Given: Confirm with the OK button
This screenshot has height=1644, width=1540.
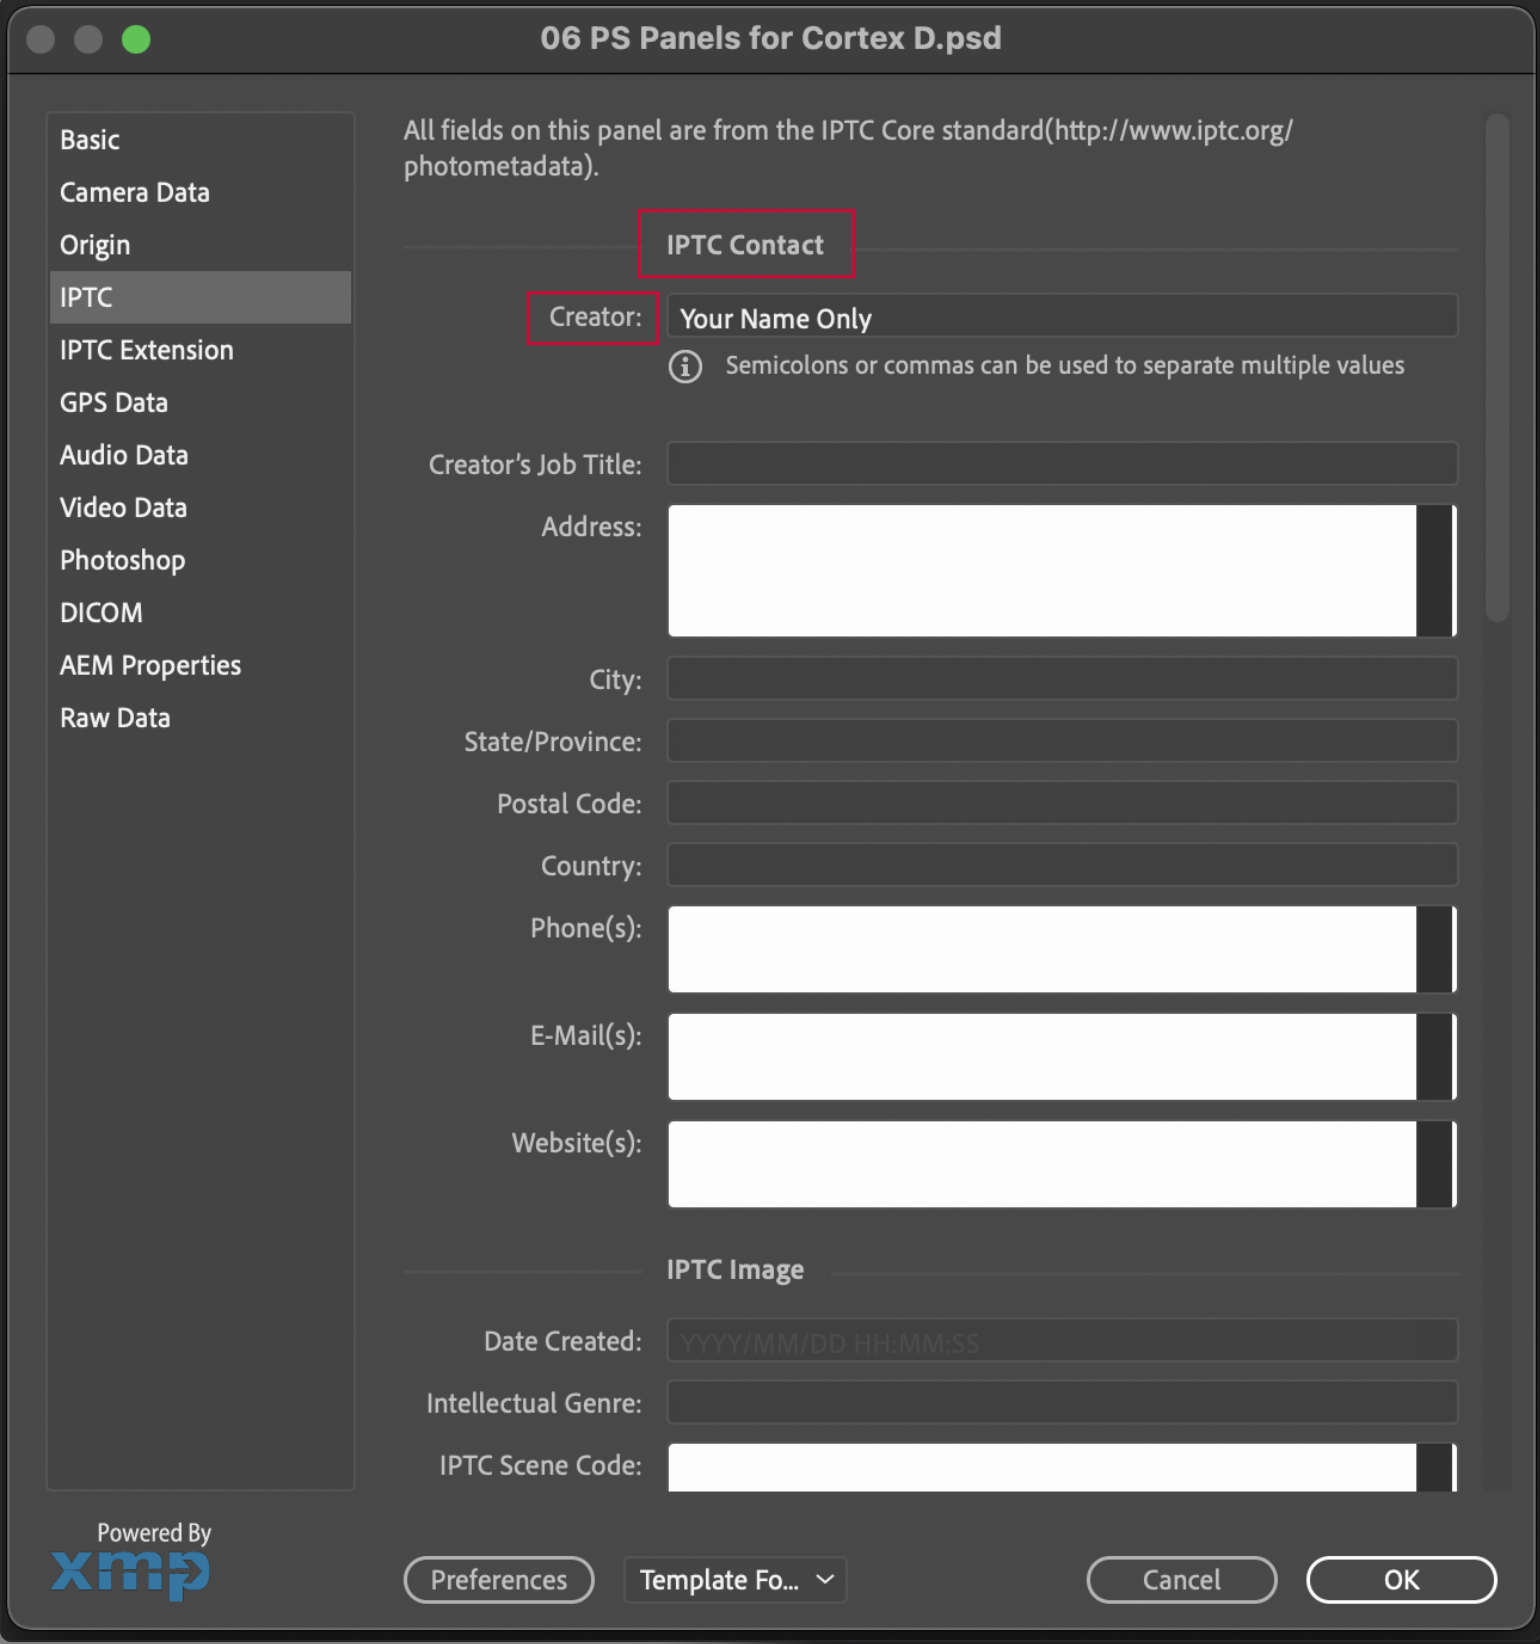Looking at the screenshot, I should point(1401,1580).
